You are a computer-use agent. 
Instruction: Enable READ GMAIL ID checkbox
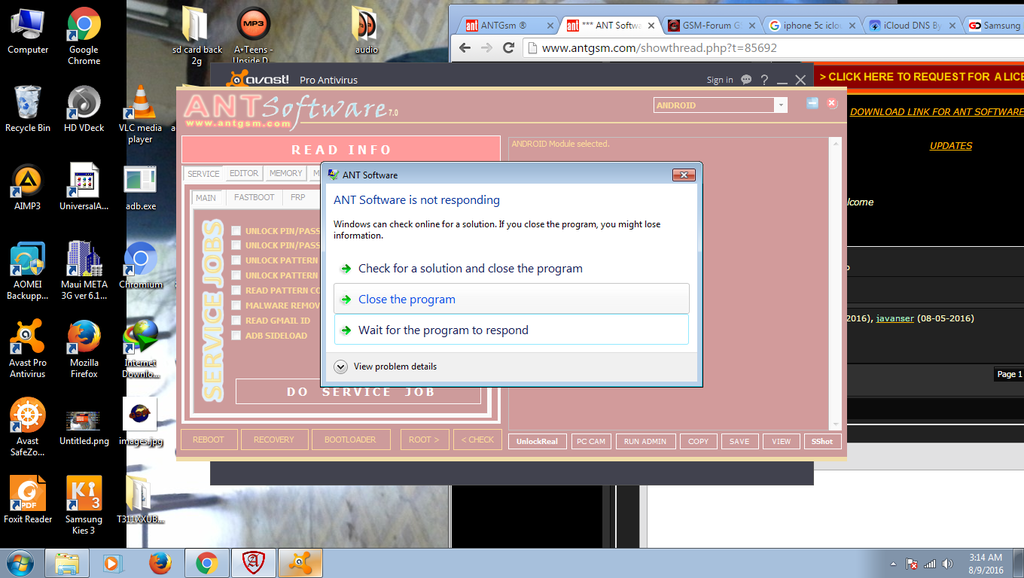click(x=236, y=320)
